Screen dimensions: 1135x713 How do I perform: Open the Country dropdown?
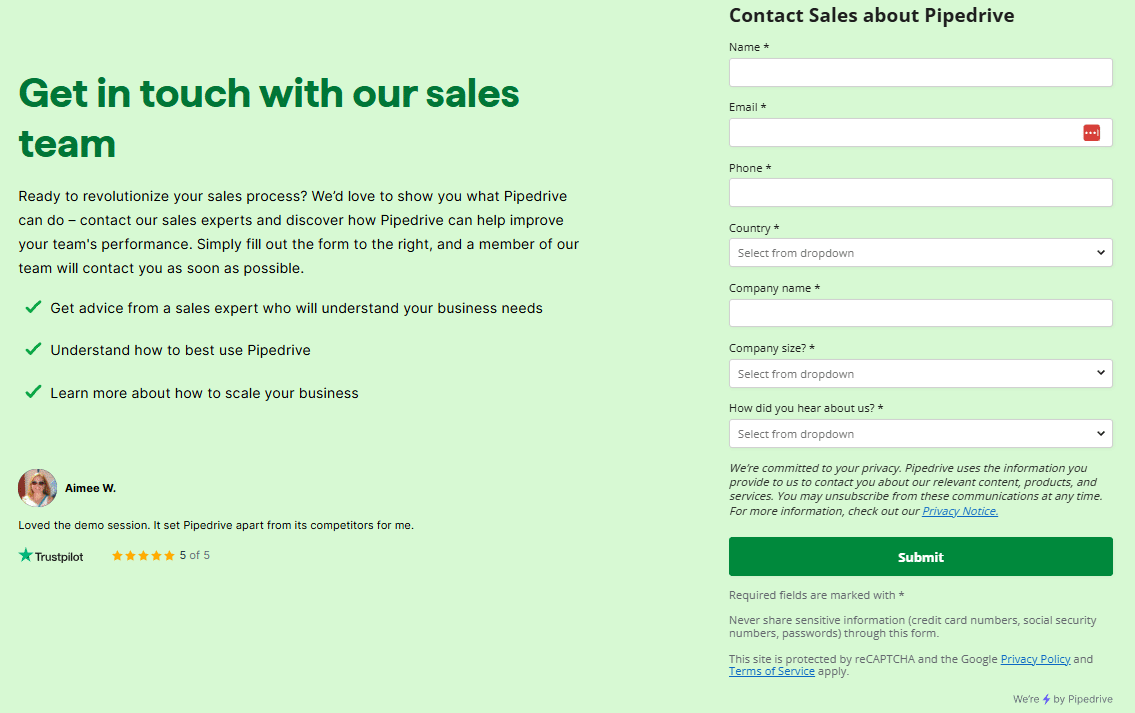(920, 253)
